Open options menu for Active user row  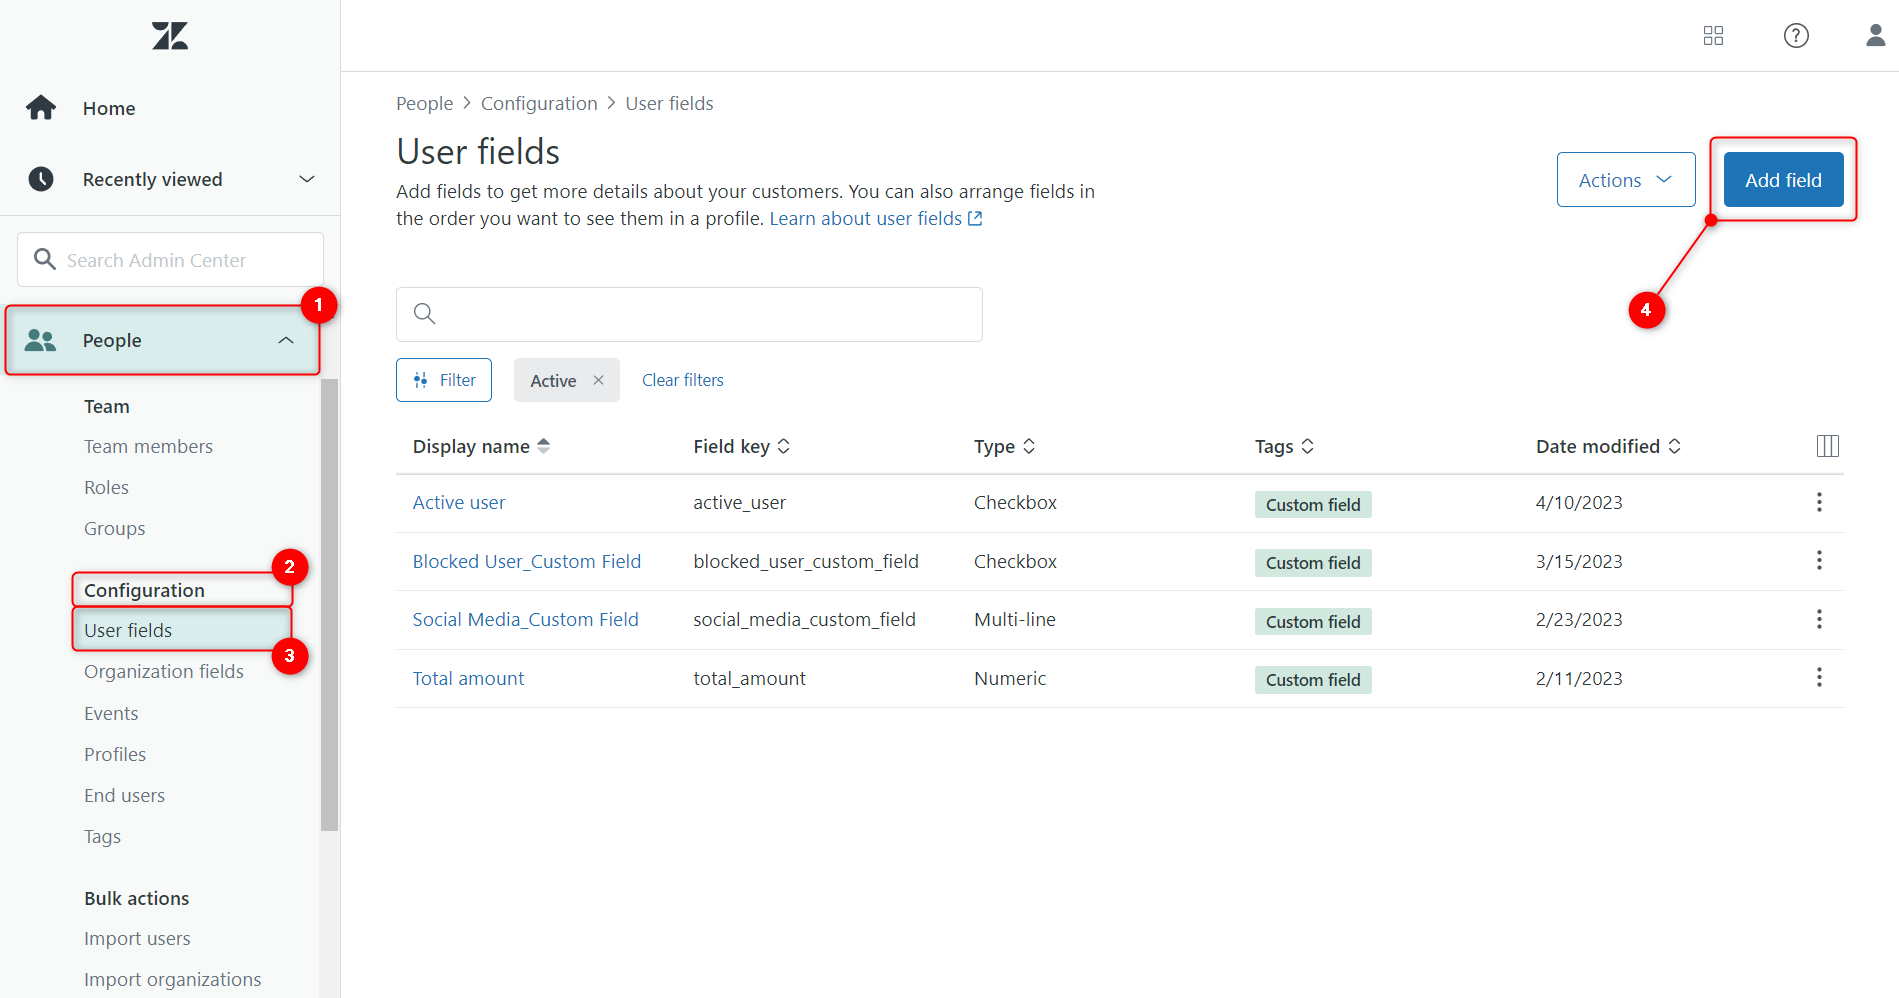1819,502
